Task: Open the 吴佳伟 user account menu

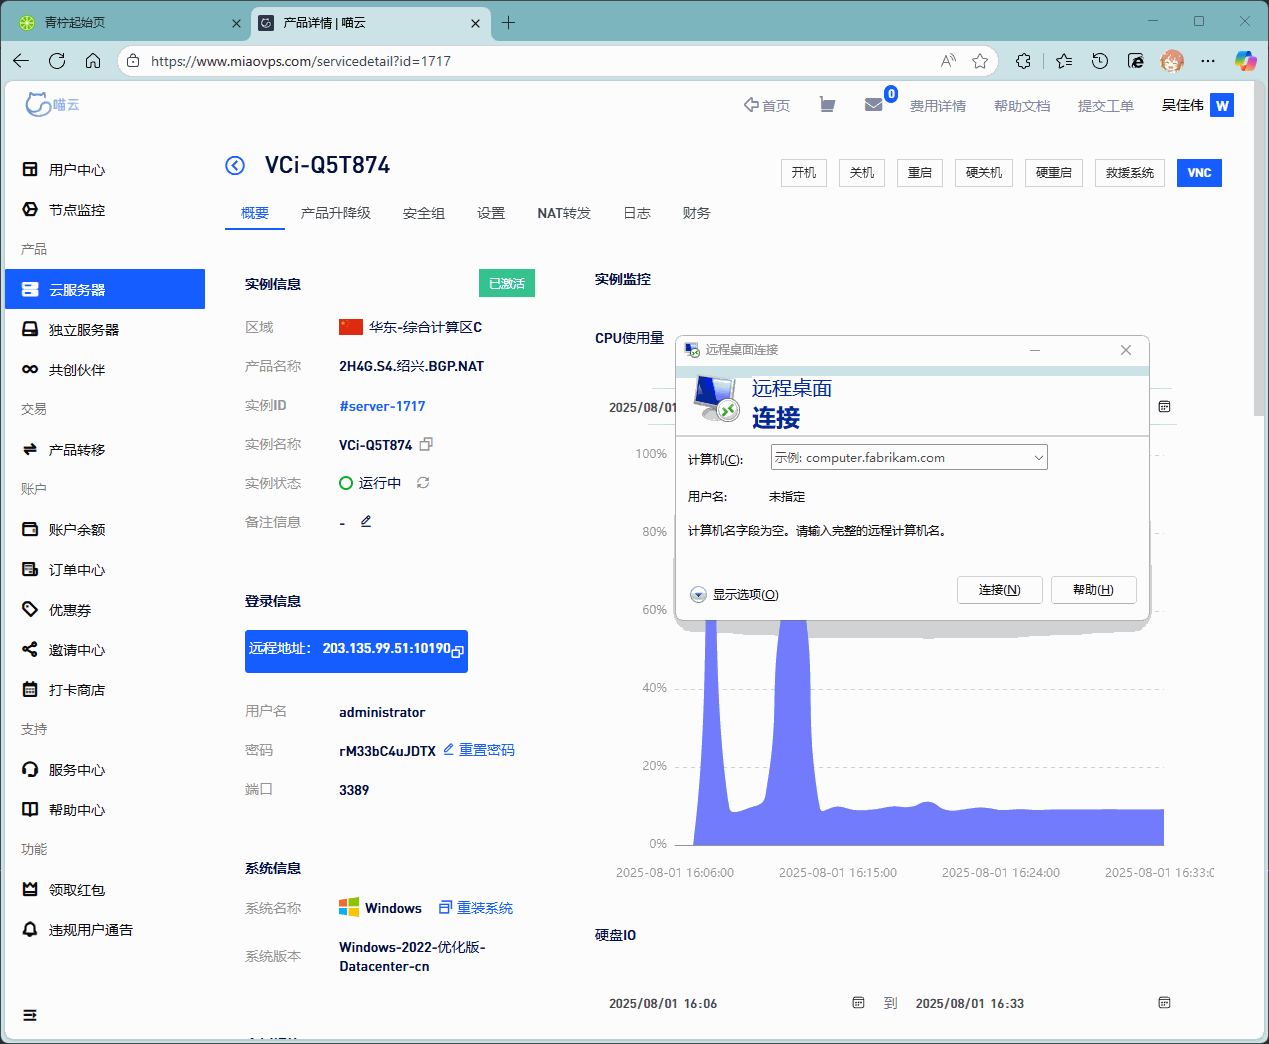Action: click(x=1197, y=105)
